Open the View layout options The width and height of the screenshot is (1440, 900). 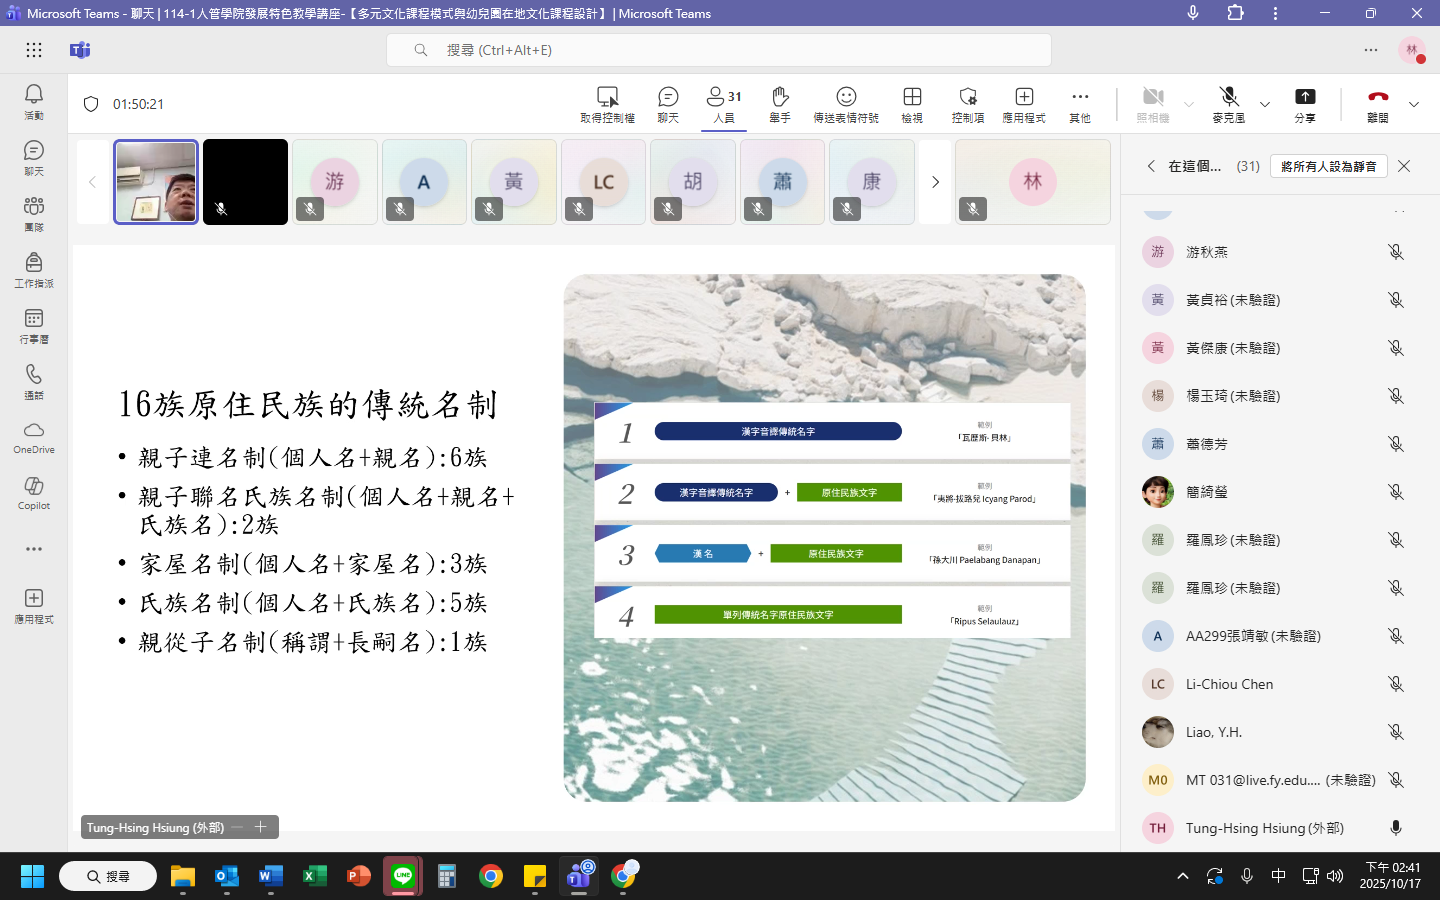tap(912, 103)
